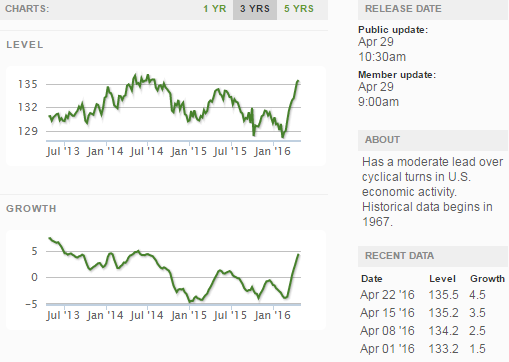Click the 135 gridline label on Level chart
This screenshot has height=362, width=509.
[x=28, y=84]
